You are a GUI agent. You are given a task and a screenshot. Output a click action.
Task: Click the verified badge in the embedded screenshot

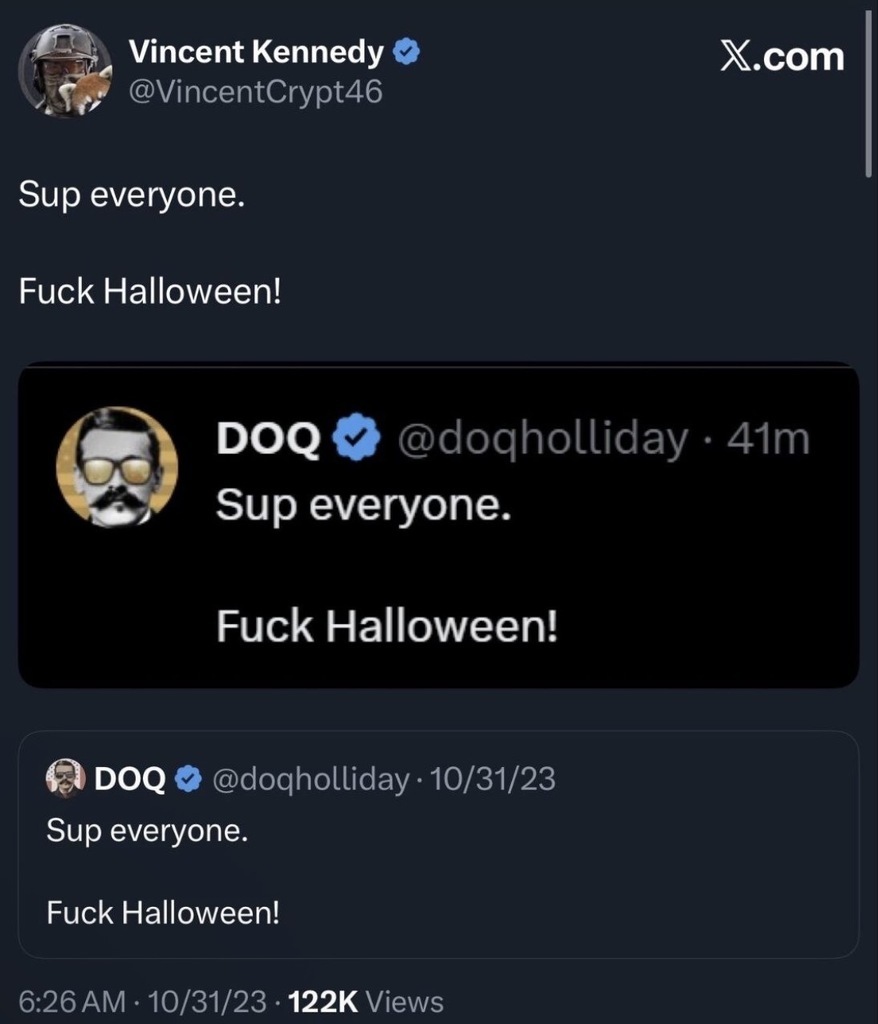pyautogui.click(x=355, y=438)
